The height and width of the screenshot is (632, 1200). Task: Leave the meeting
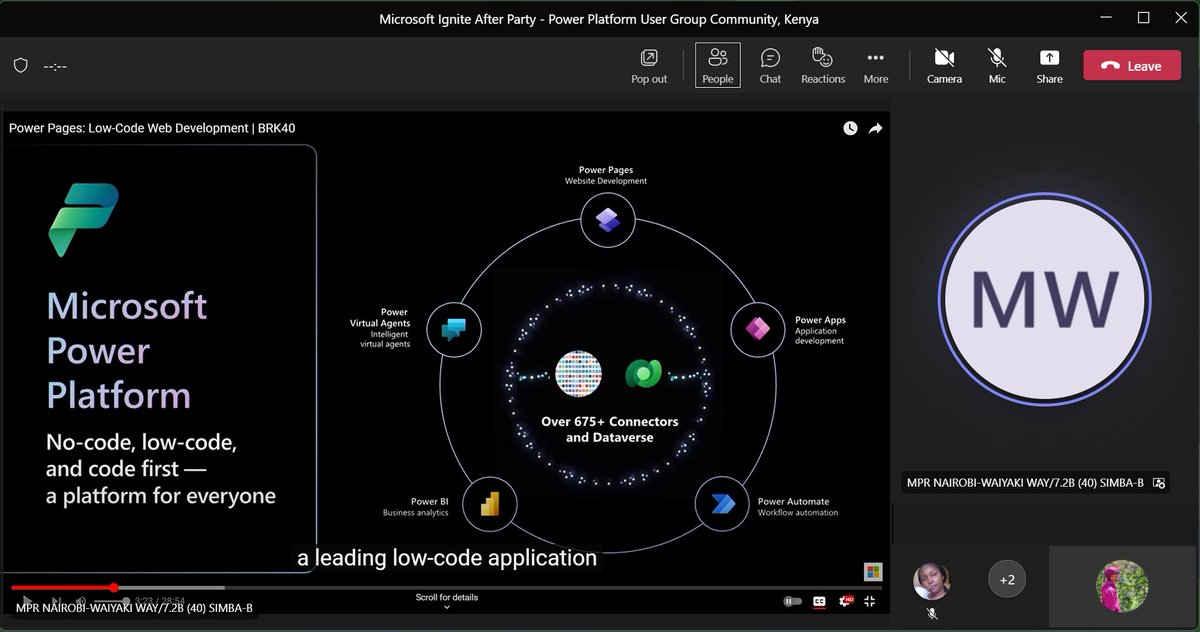click(x=1132, y=66)
